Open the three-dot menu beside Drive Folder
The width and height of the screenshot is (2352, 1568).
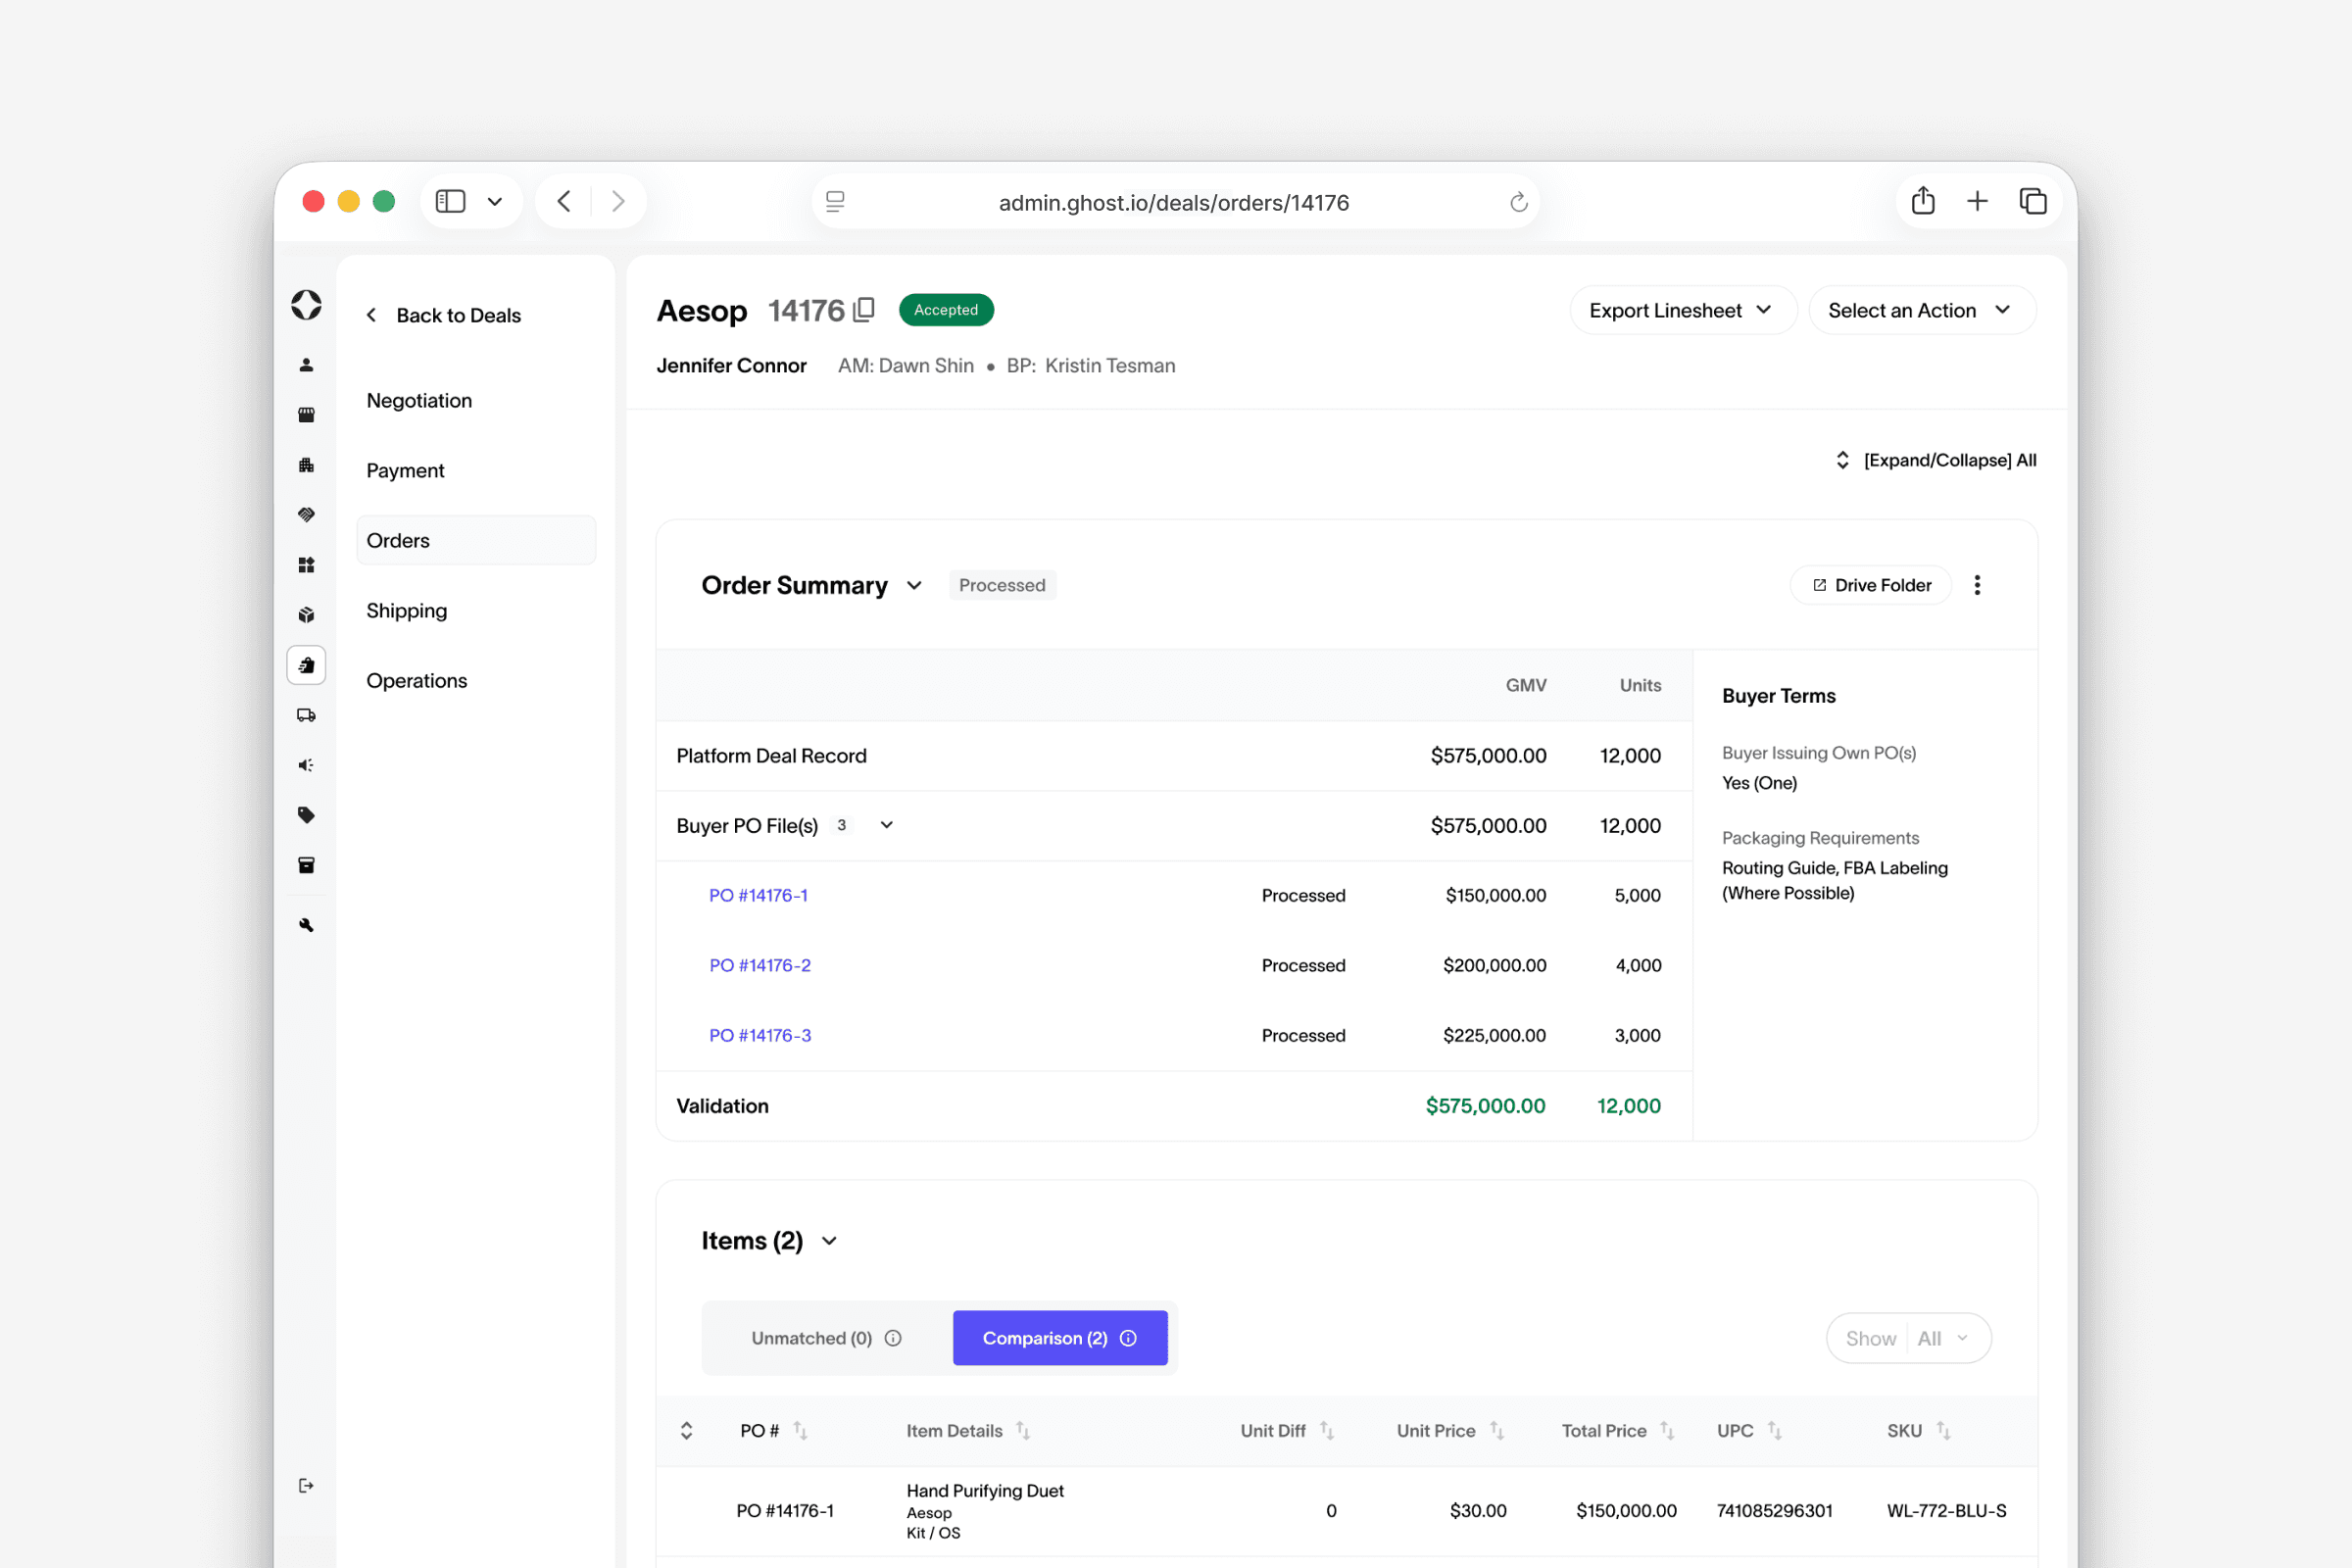coord(1976,585)
